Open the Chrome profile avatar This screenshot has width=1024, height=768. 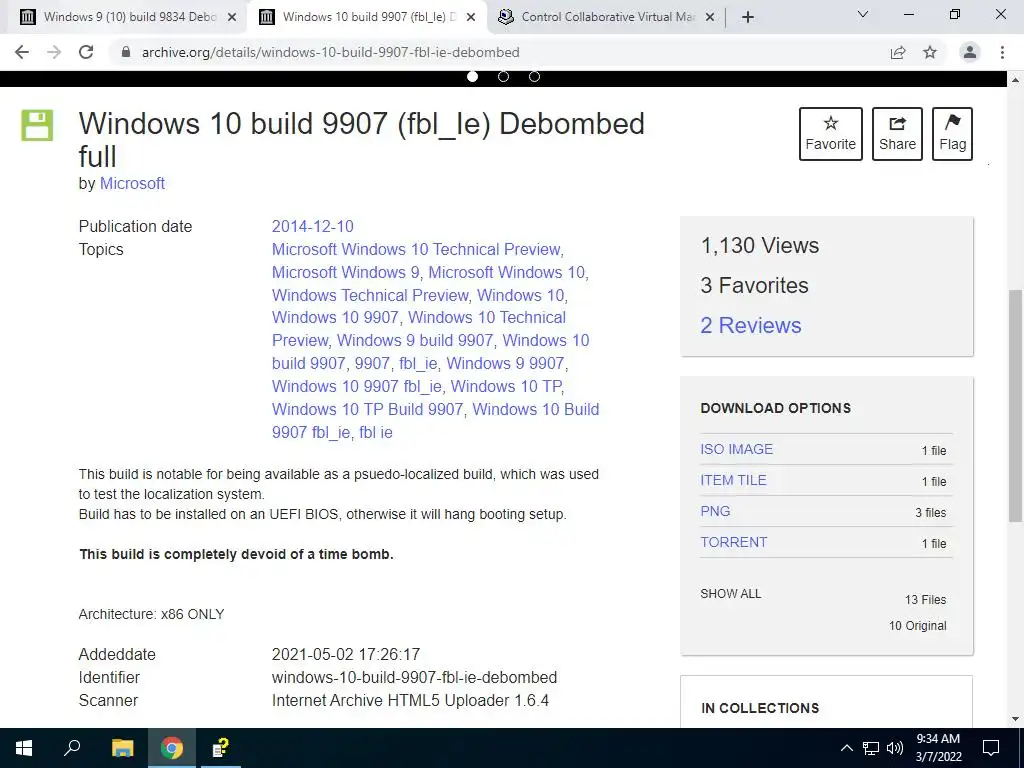(x=970, y=52)
